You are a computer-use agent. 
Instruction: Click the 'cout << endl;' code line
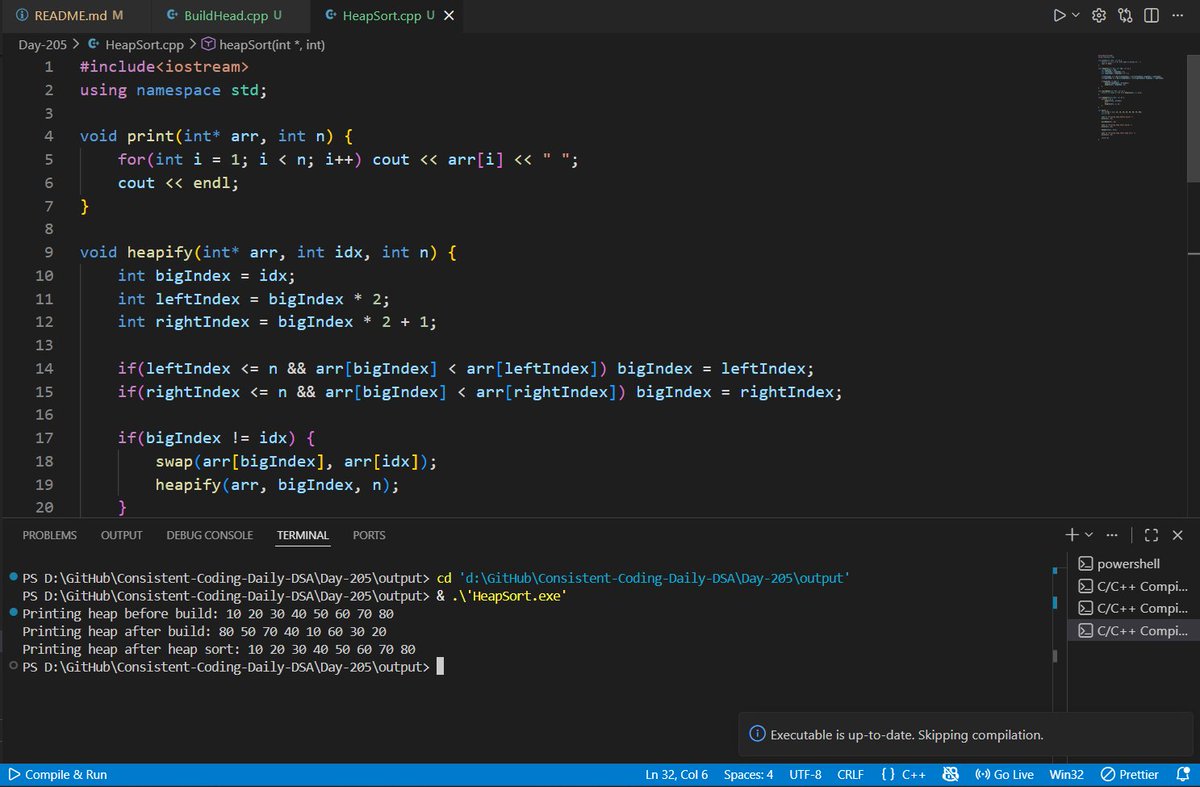tap(178, 183)
